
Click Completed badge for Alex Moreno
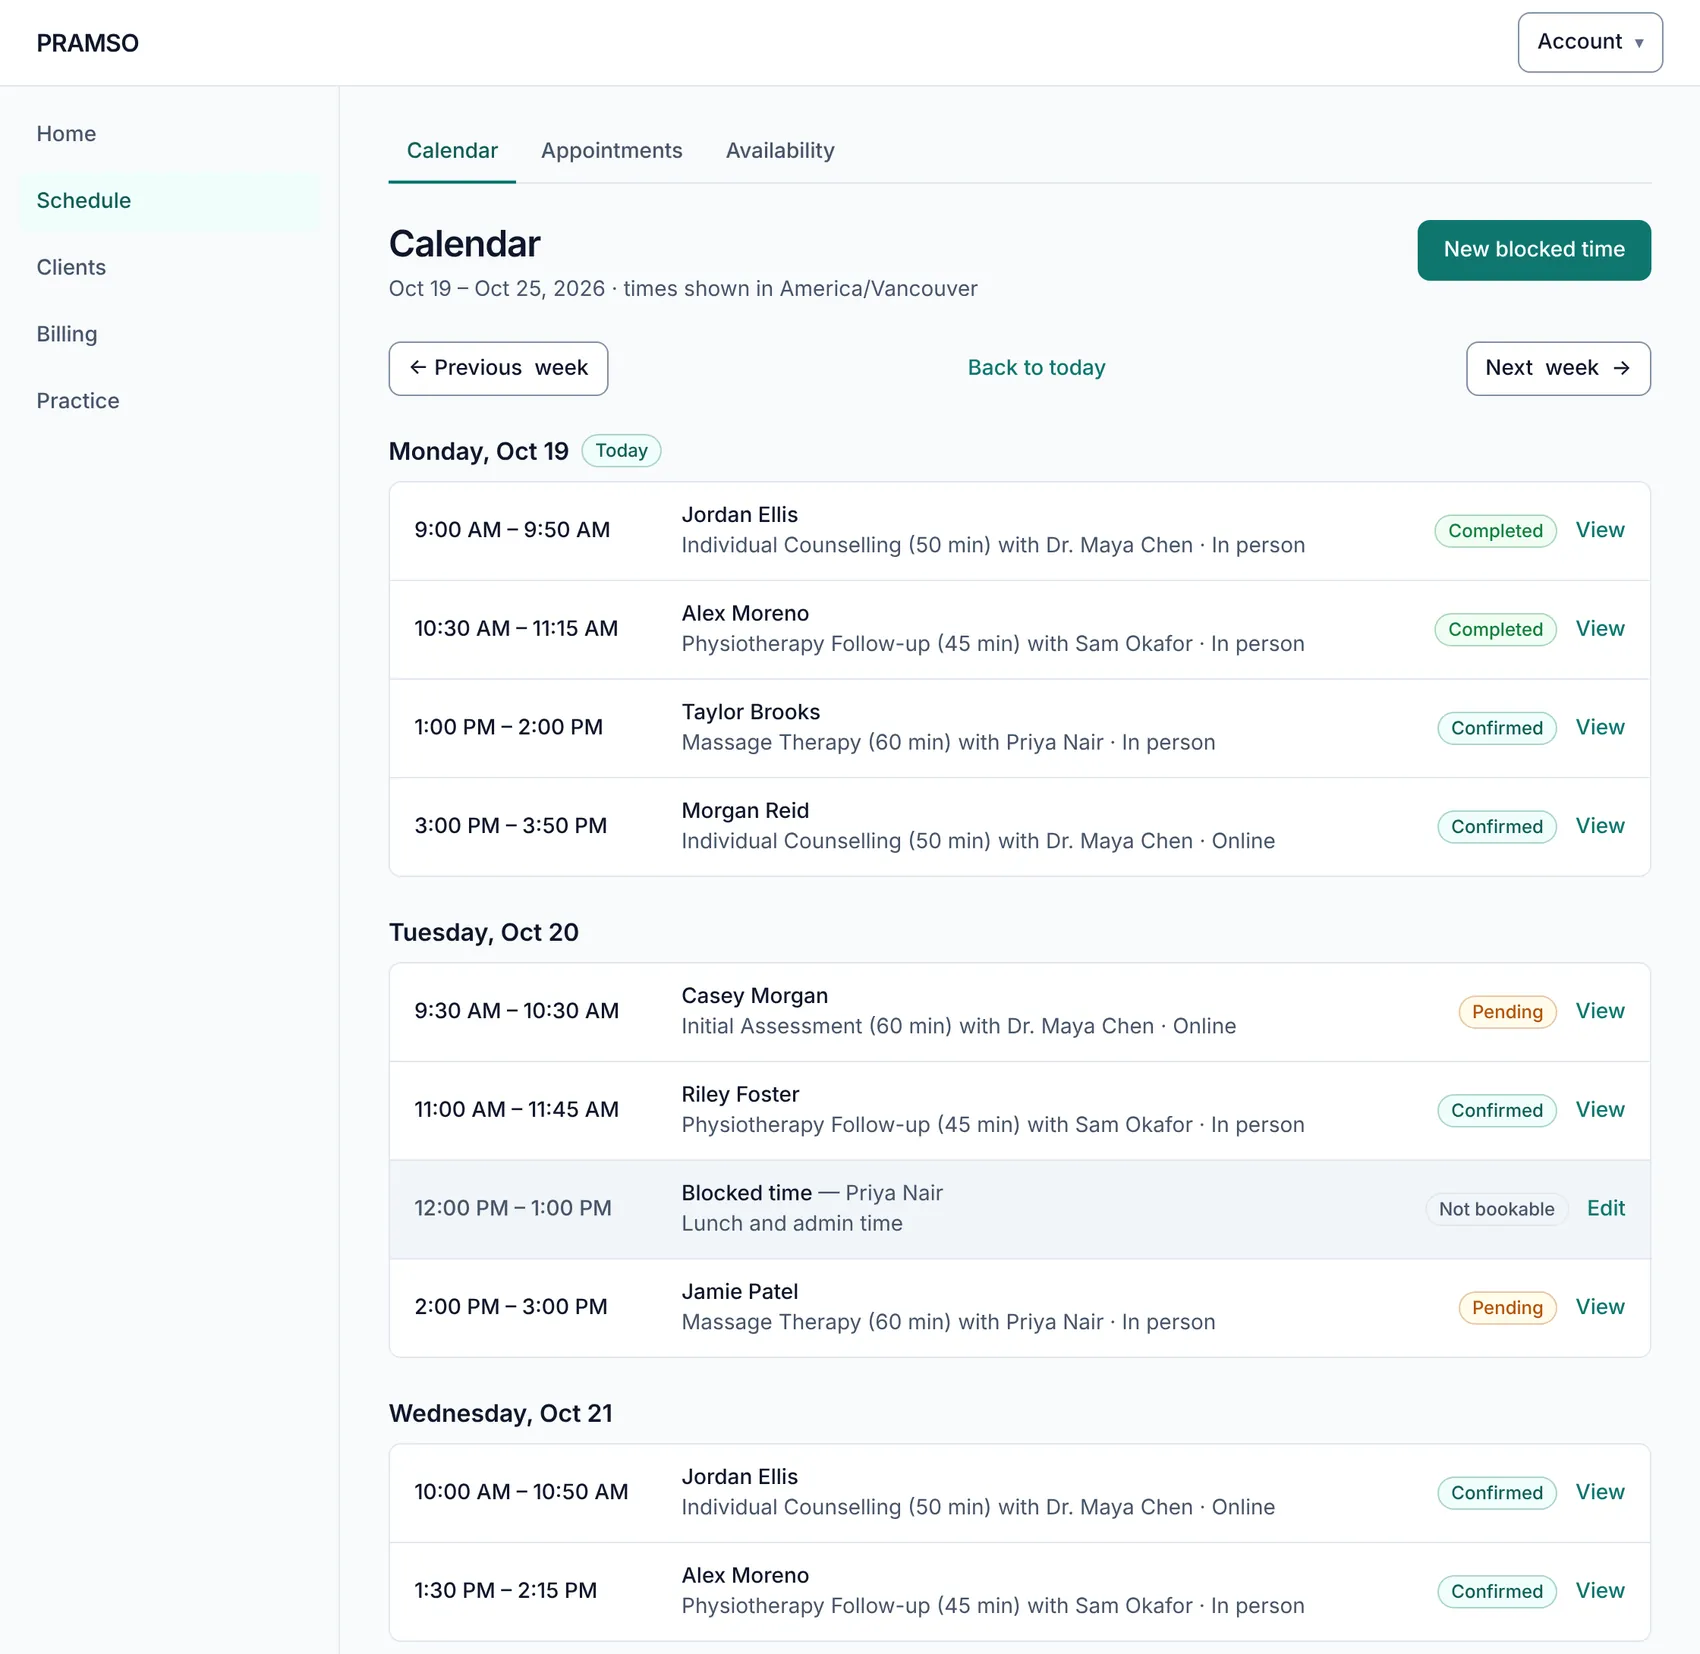click(x=1495, y=630)
